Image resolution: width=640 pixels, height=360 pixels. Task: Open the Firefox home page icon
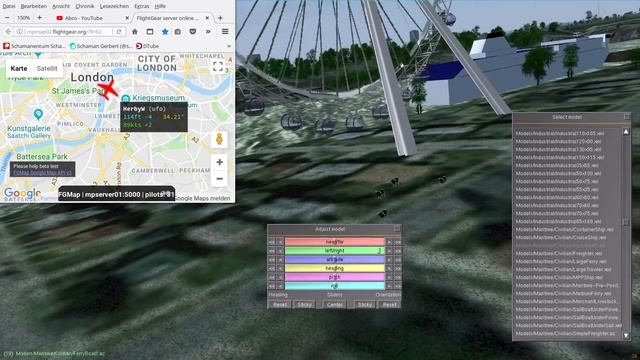(x=135, y=31)
